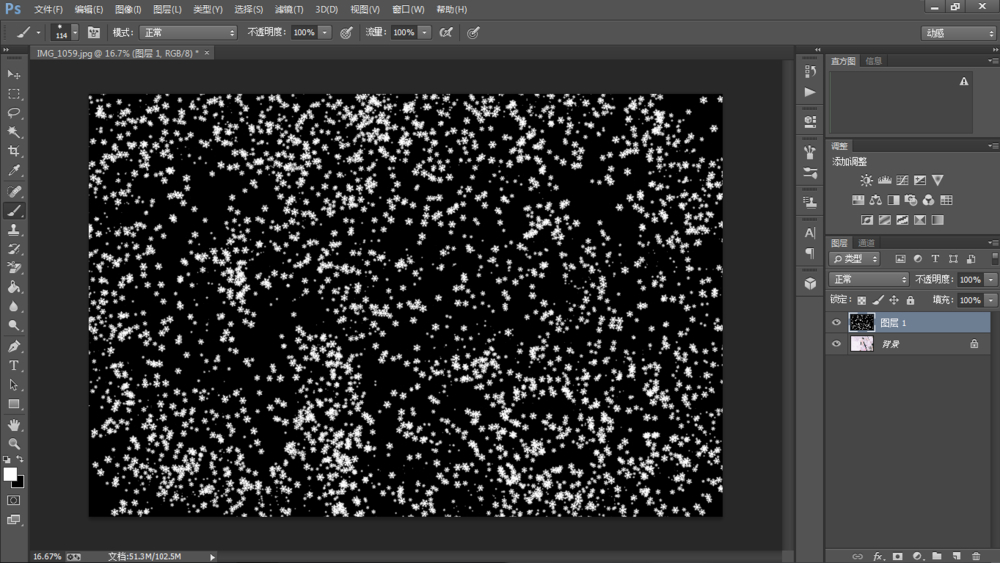The height and width of the screenshot is (563, 1000).
Task: Select the Healing Brush tool
Action: [x=13, y=191]
